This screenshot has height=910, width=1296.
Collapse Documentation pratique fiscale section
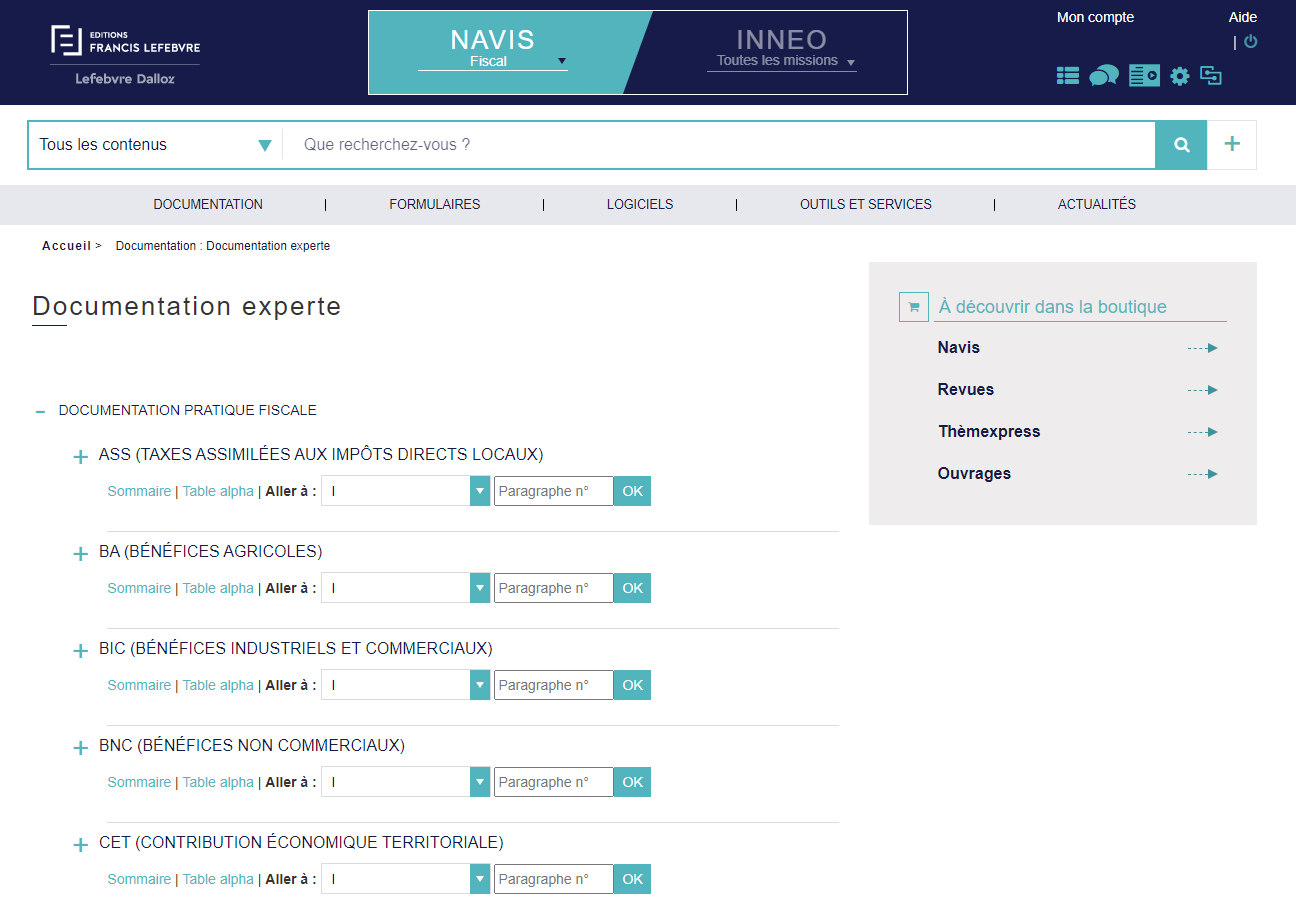coord(40,411)
